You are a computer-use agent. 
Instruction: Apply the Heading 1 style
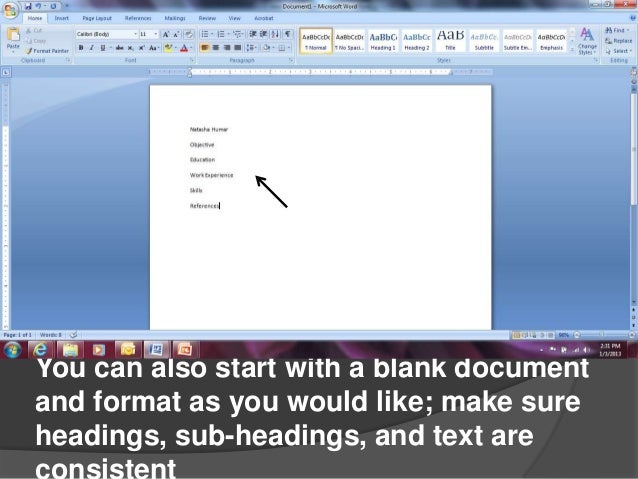tap(384, 40)
